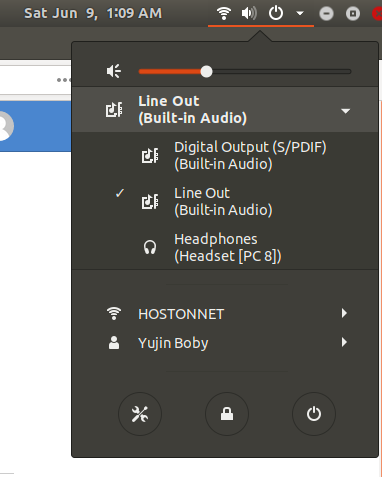Open the clock showing Sat Jun 9
Screen dimensions: 382x477
(x=93, y=14)
